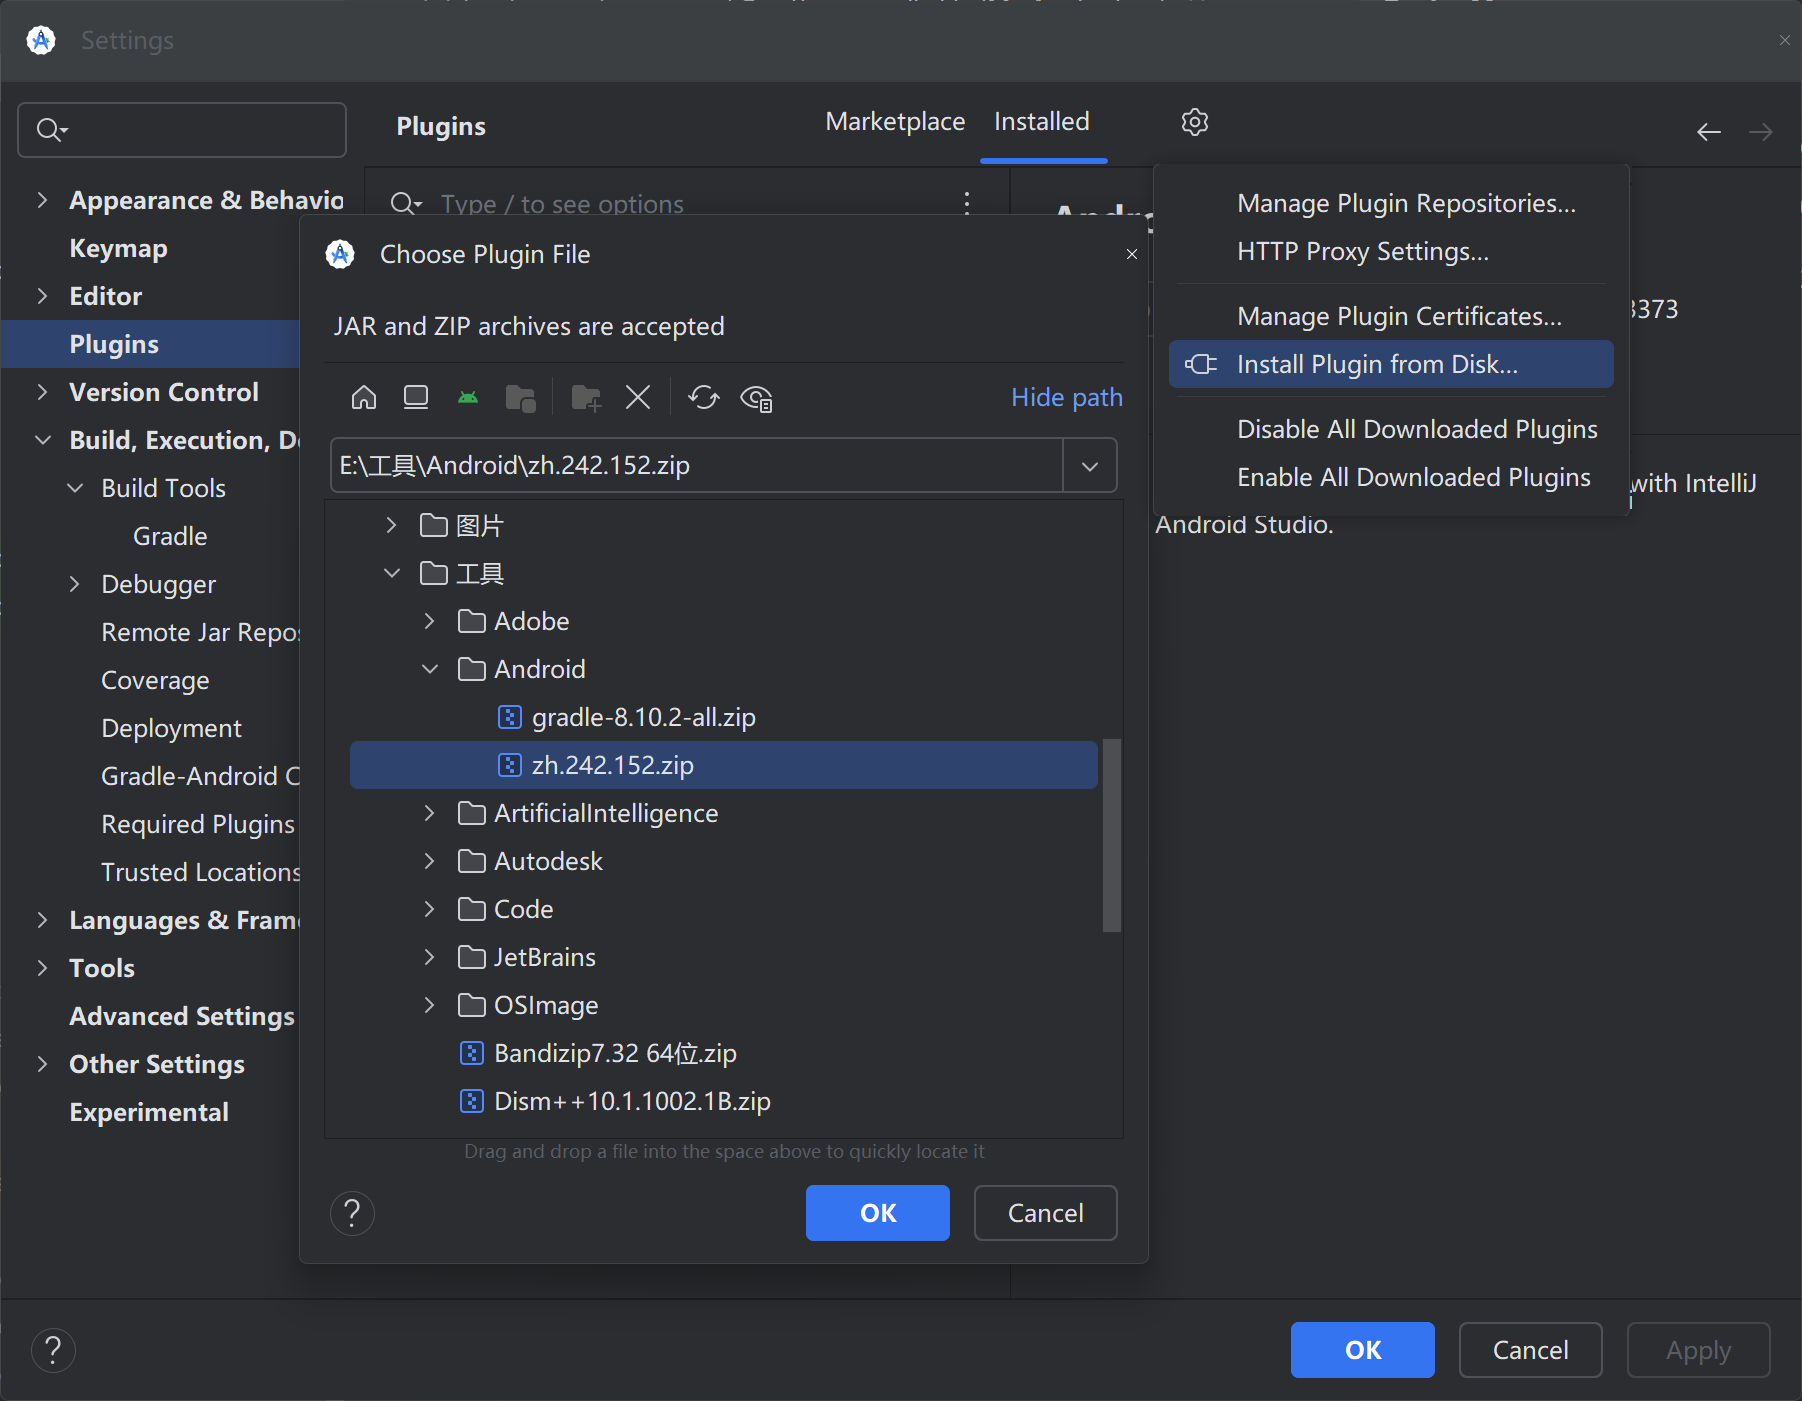This screenshot has width=1802, height=1401.
Task: Toggle show hidden files eye icon
Action: click(756, 398)
